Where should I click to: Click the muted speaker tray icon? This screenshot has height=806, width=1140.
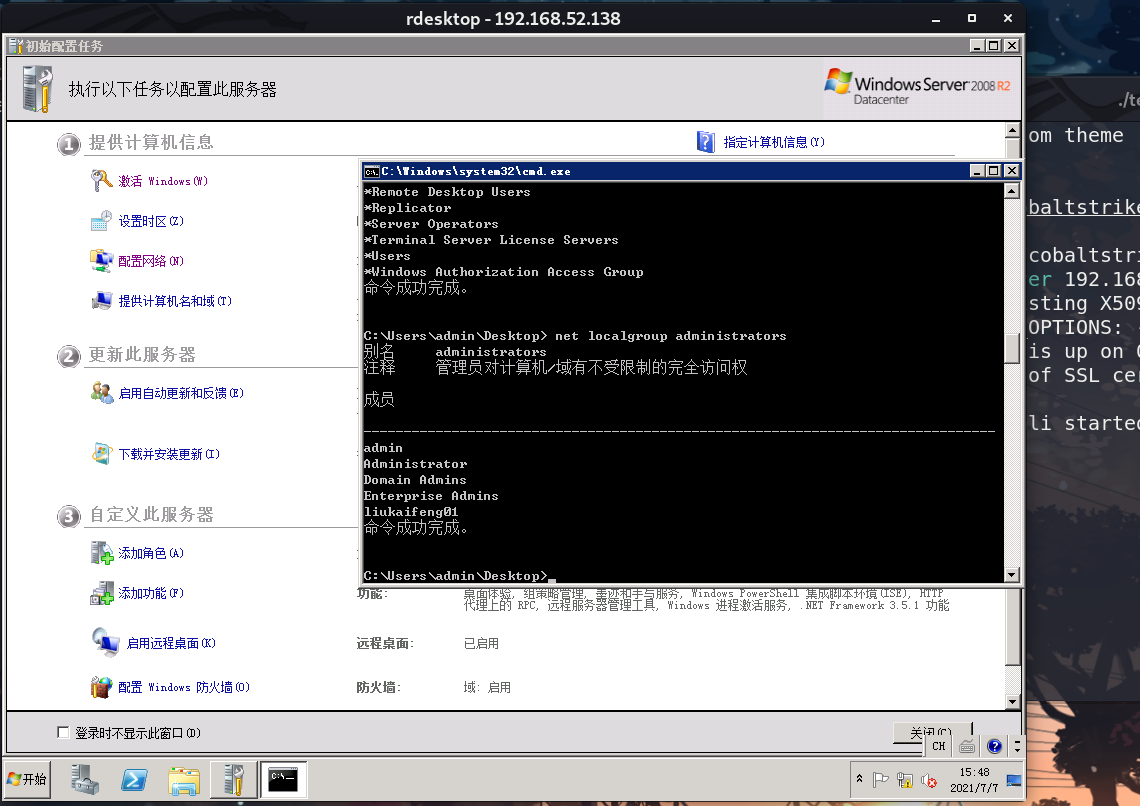coord(928,780)
